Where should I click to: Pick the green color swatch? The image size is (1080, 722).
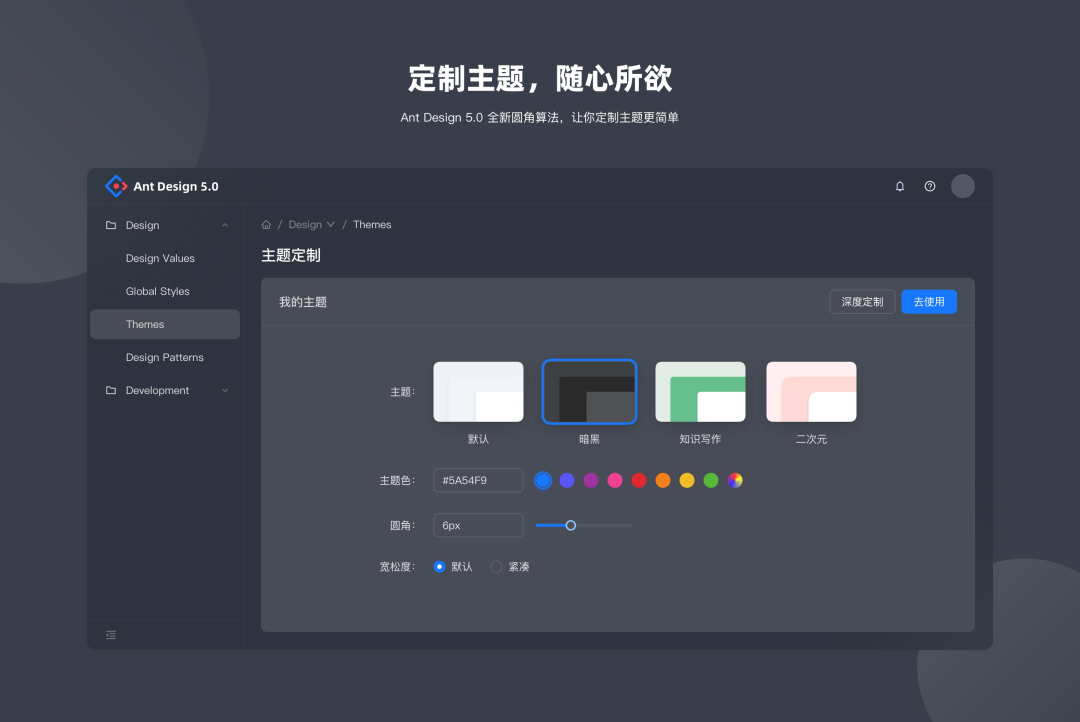[711, 480]
